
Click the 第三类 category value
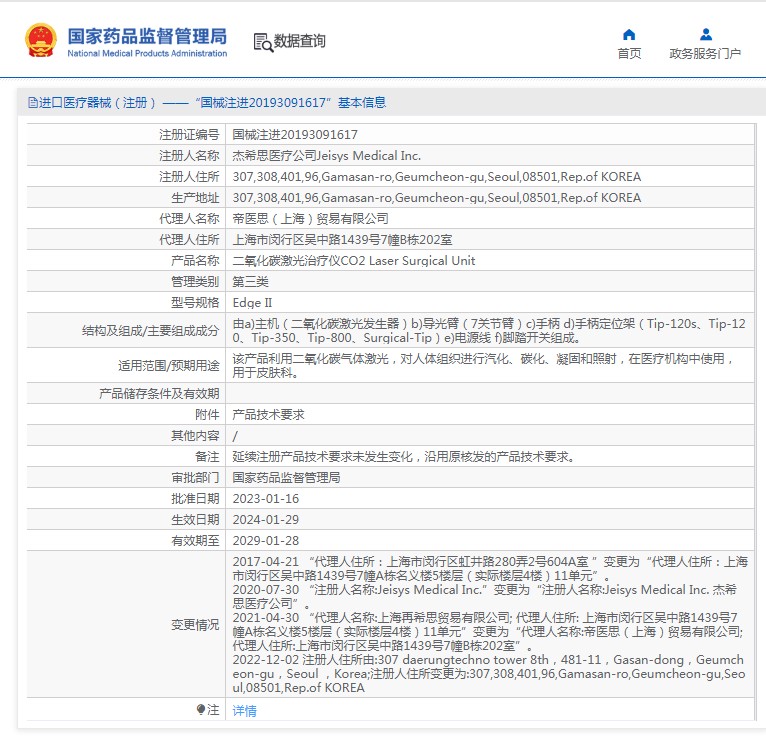[251, 281]
